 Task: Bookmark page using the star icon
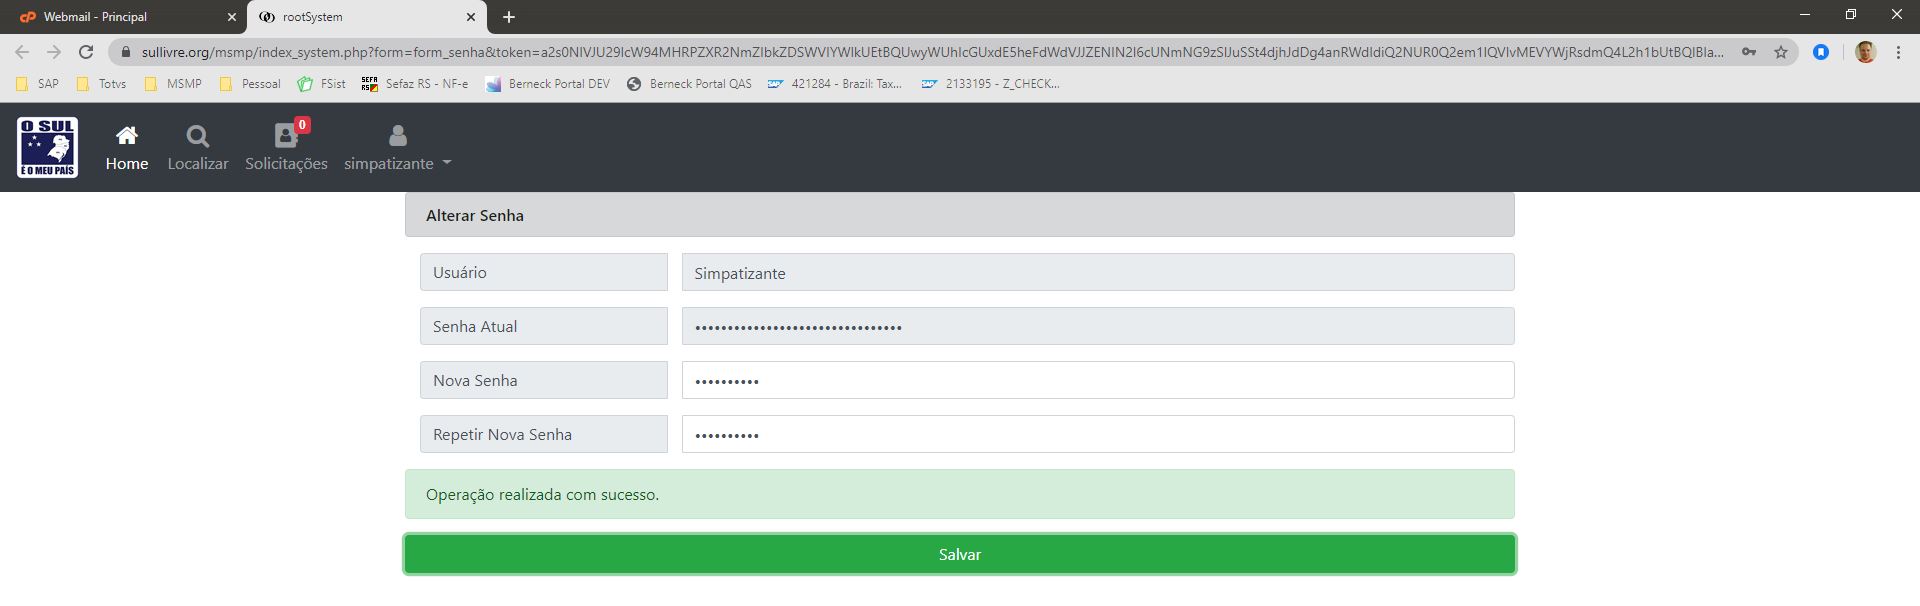(x=1780, y=52)
